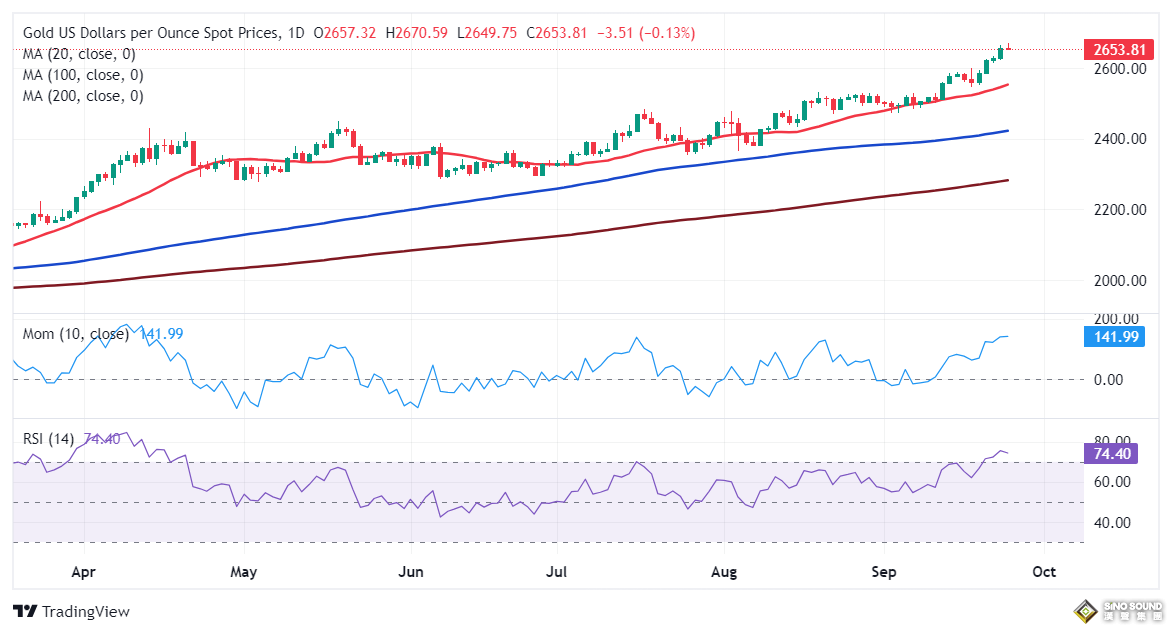Select the MA (20, close, 0) legend

(79, 54)
